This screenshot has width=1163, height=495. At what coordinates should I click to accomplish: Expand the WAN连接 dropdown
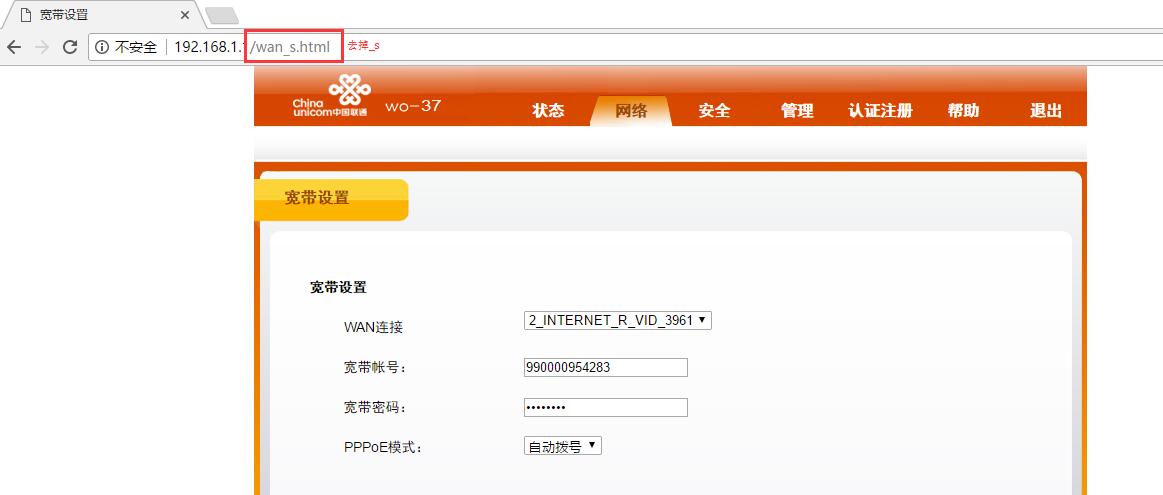[x=617, y=320]
